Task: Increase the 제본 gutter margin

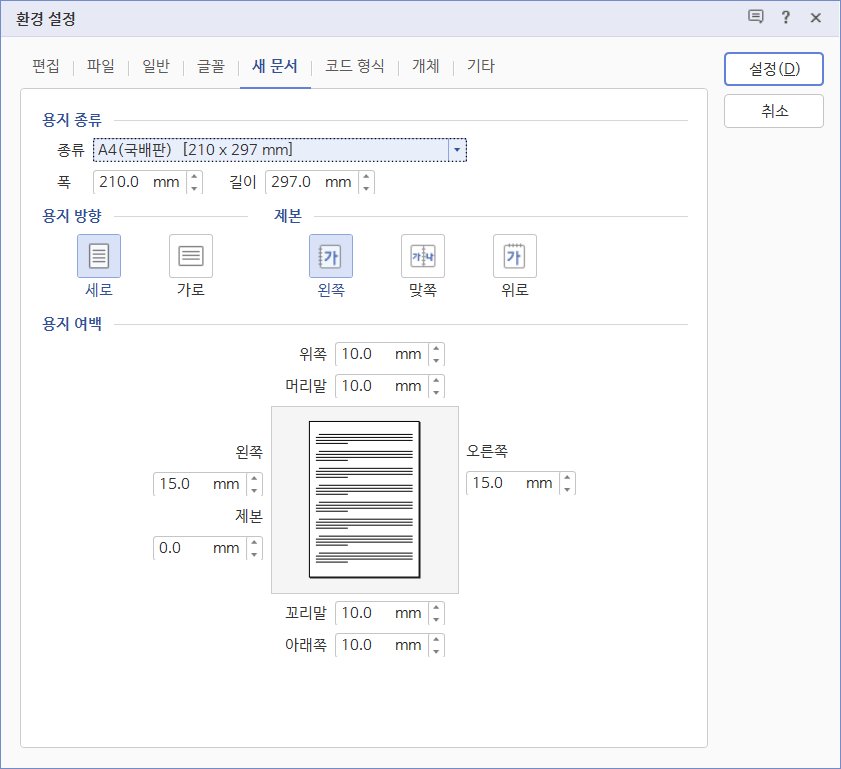Action: (x=254, y=543)
